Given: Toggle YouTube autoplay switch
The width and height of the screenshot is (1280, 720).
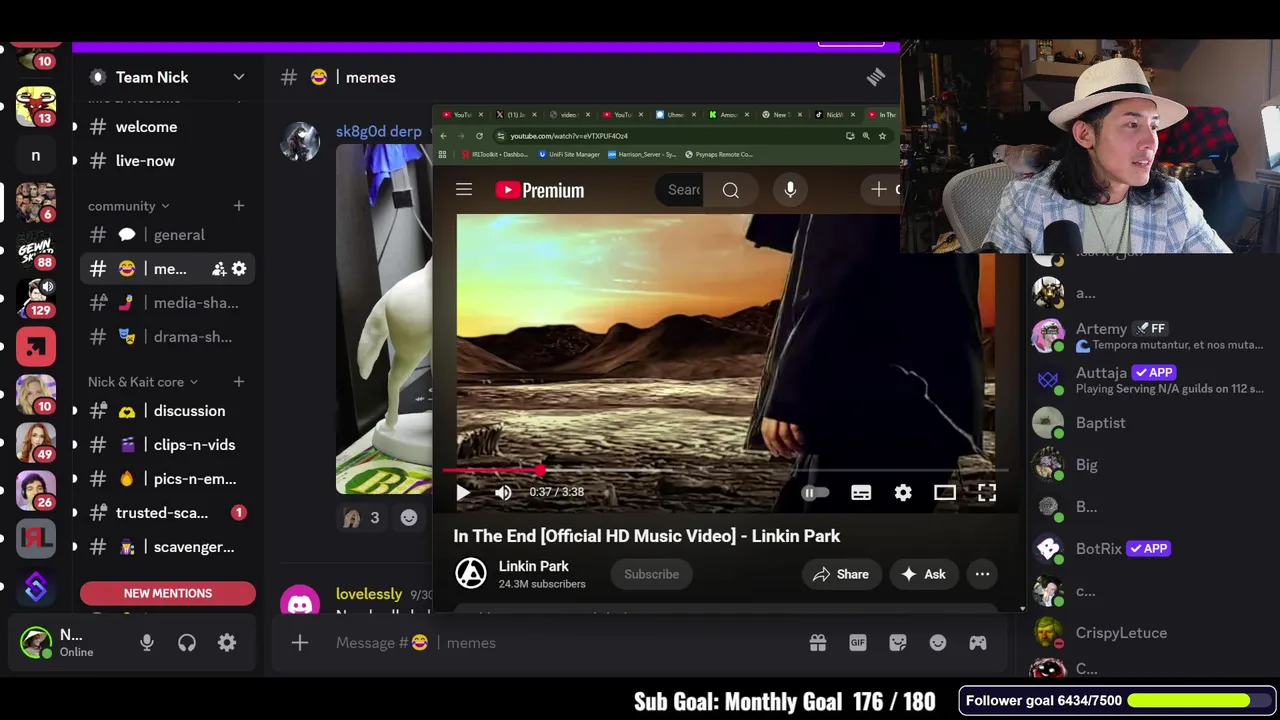Looking at the screenshot, I should 815,492.
